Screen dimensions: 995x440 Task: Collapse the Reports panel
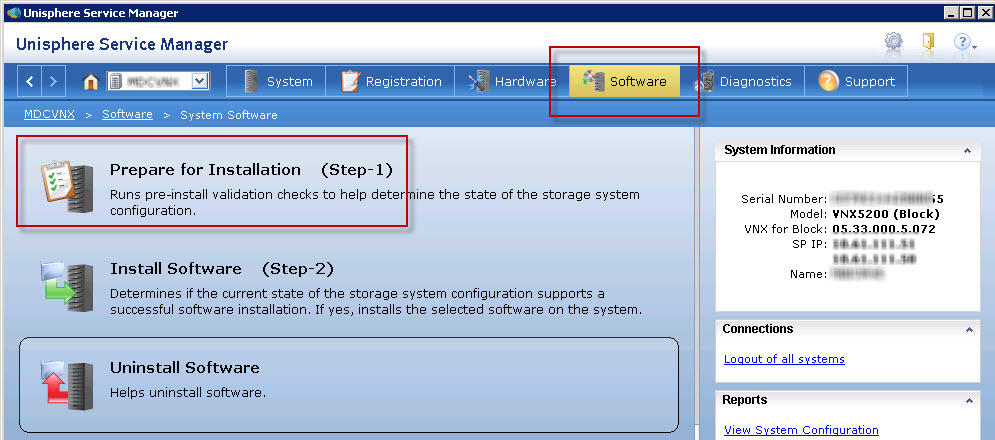click(968, 401)
